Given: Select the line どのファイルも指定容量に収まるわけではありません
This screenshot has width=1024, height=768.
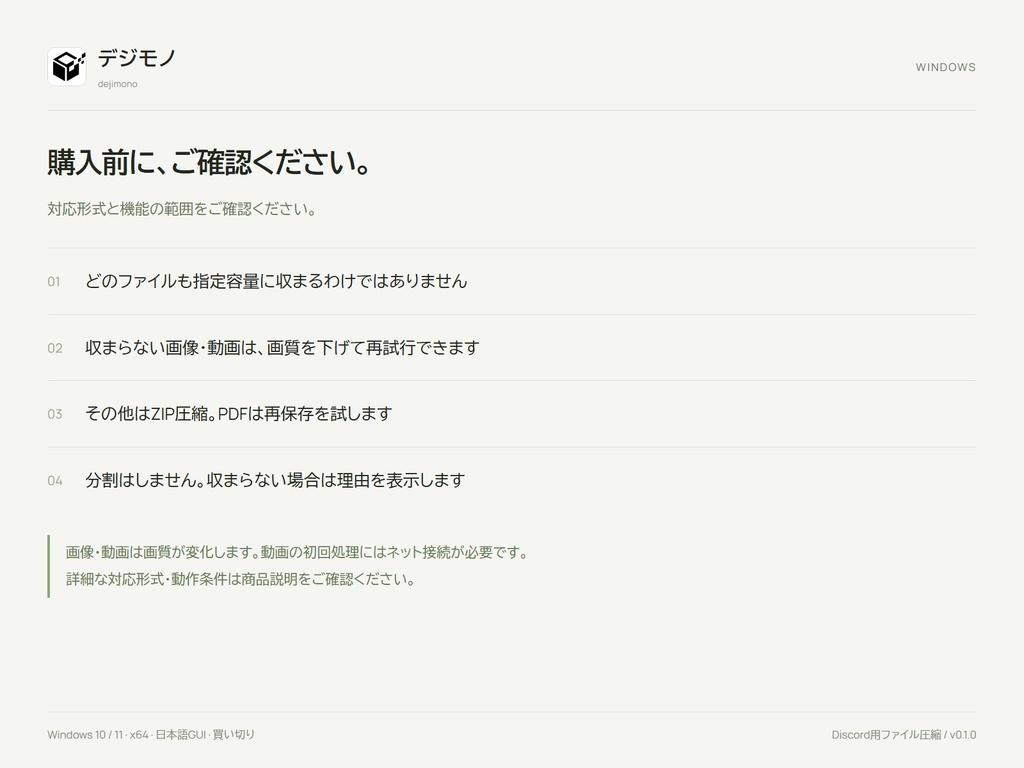Looking at the screenshot, I should click(x=276, y=281).
